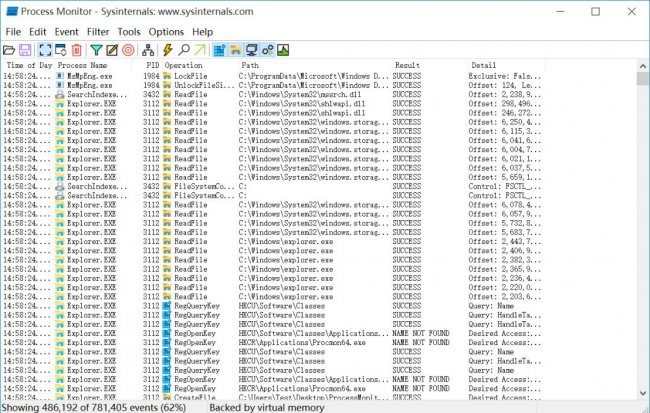The width and height of the screenshot is (650, 413).
Task: Select the 'Offset: 246,272...' detail cell
Action: point(505,113)
